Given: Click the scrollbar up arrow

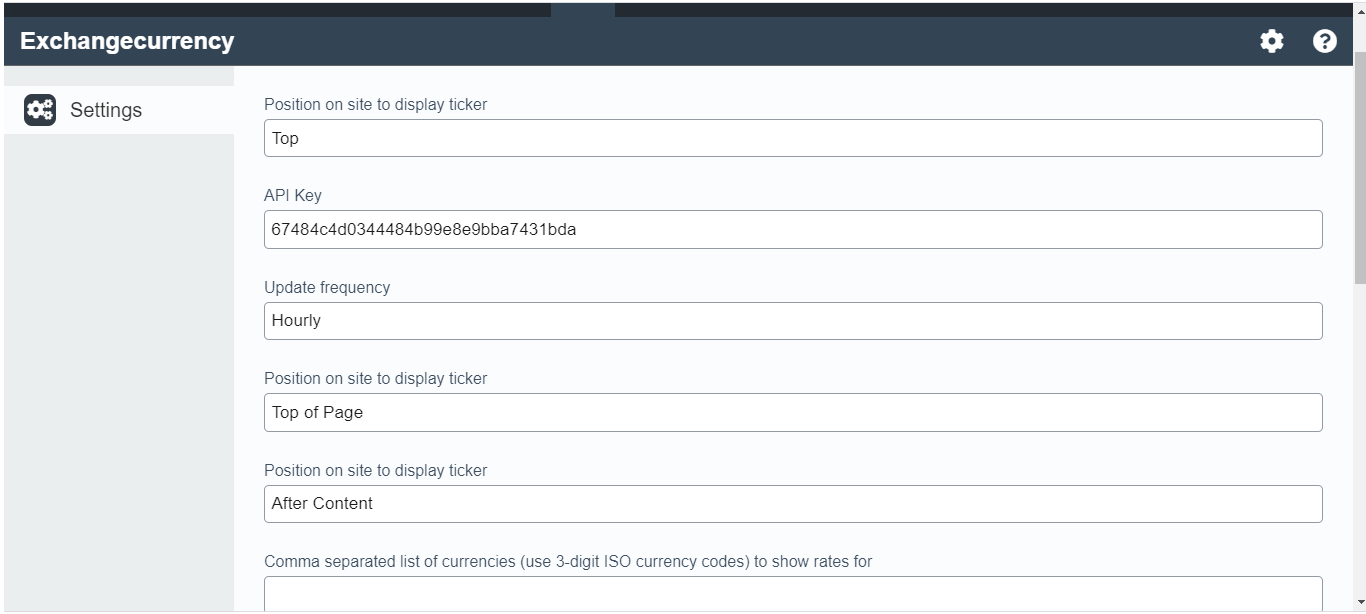Looking at the screenshot, I should click(1359, 9).
